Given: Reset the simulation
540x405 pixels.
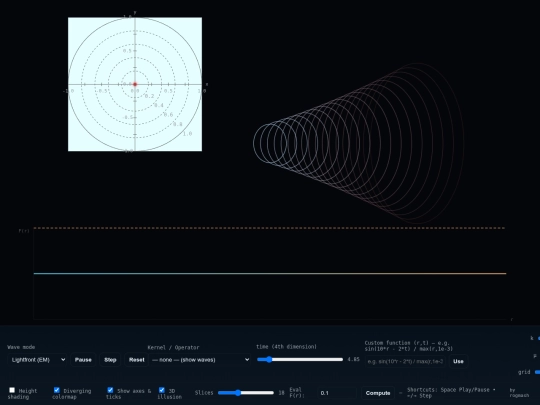Looking at the screenshot, I should click(x=137, y=360).
